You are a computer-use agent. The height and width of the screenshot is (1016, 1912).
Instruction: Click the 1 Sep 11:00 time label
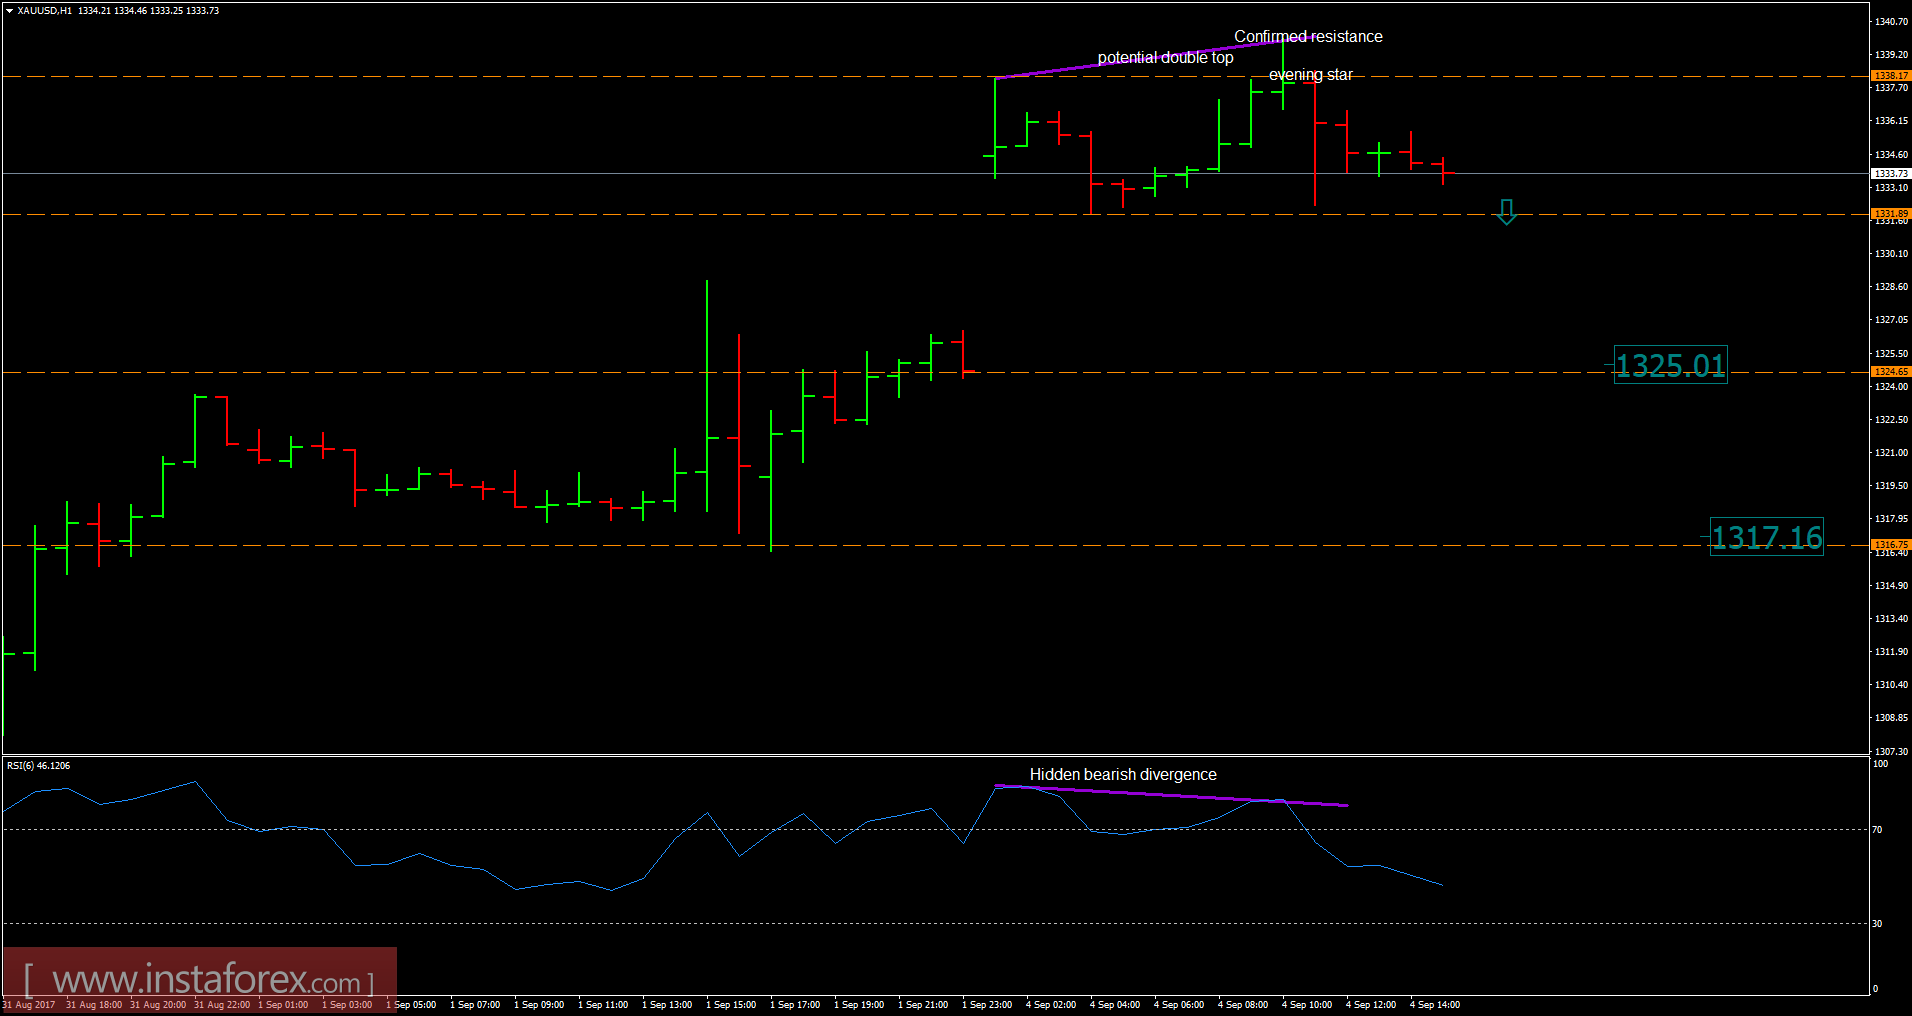(x=603, y=1005)
